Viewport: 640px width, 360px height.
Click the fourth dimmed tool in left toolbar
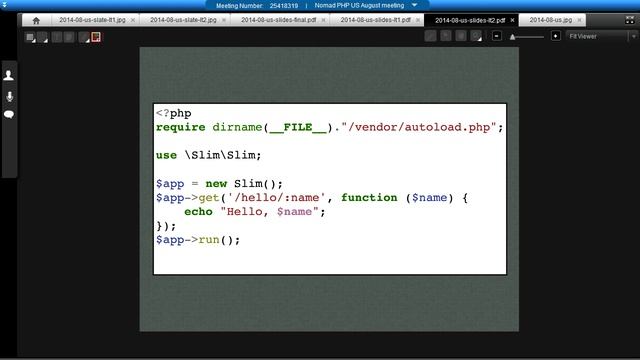coord(69,38)
